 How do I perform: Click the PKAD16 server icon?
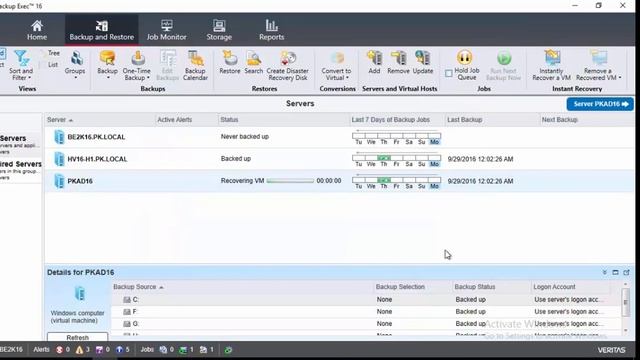point(59,181)
